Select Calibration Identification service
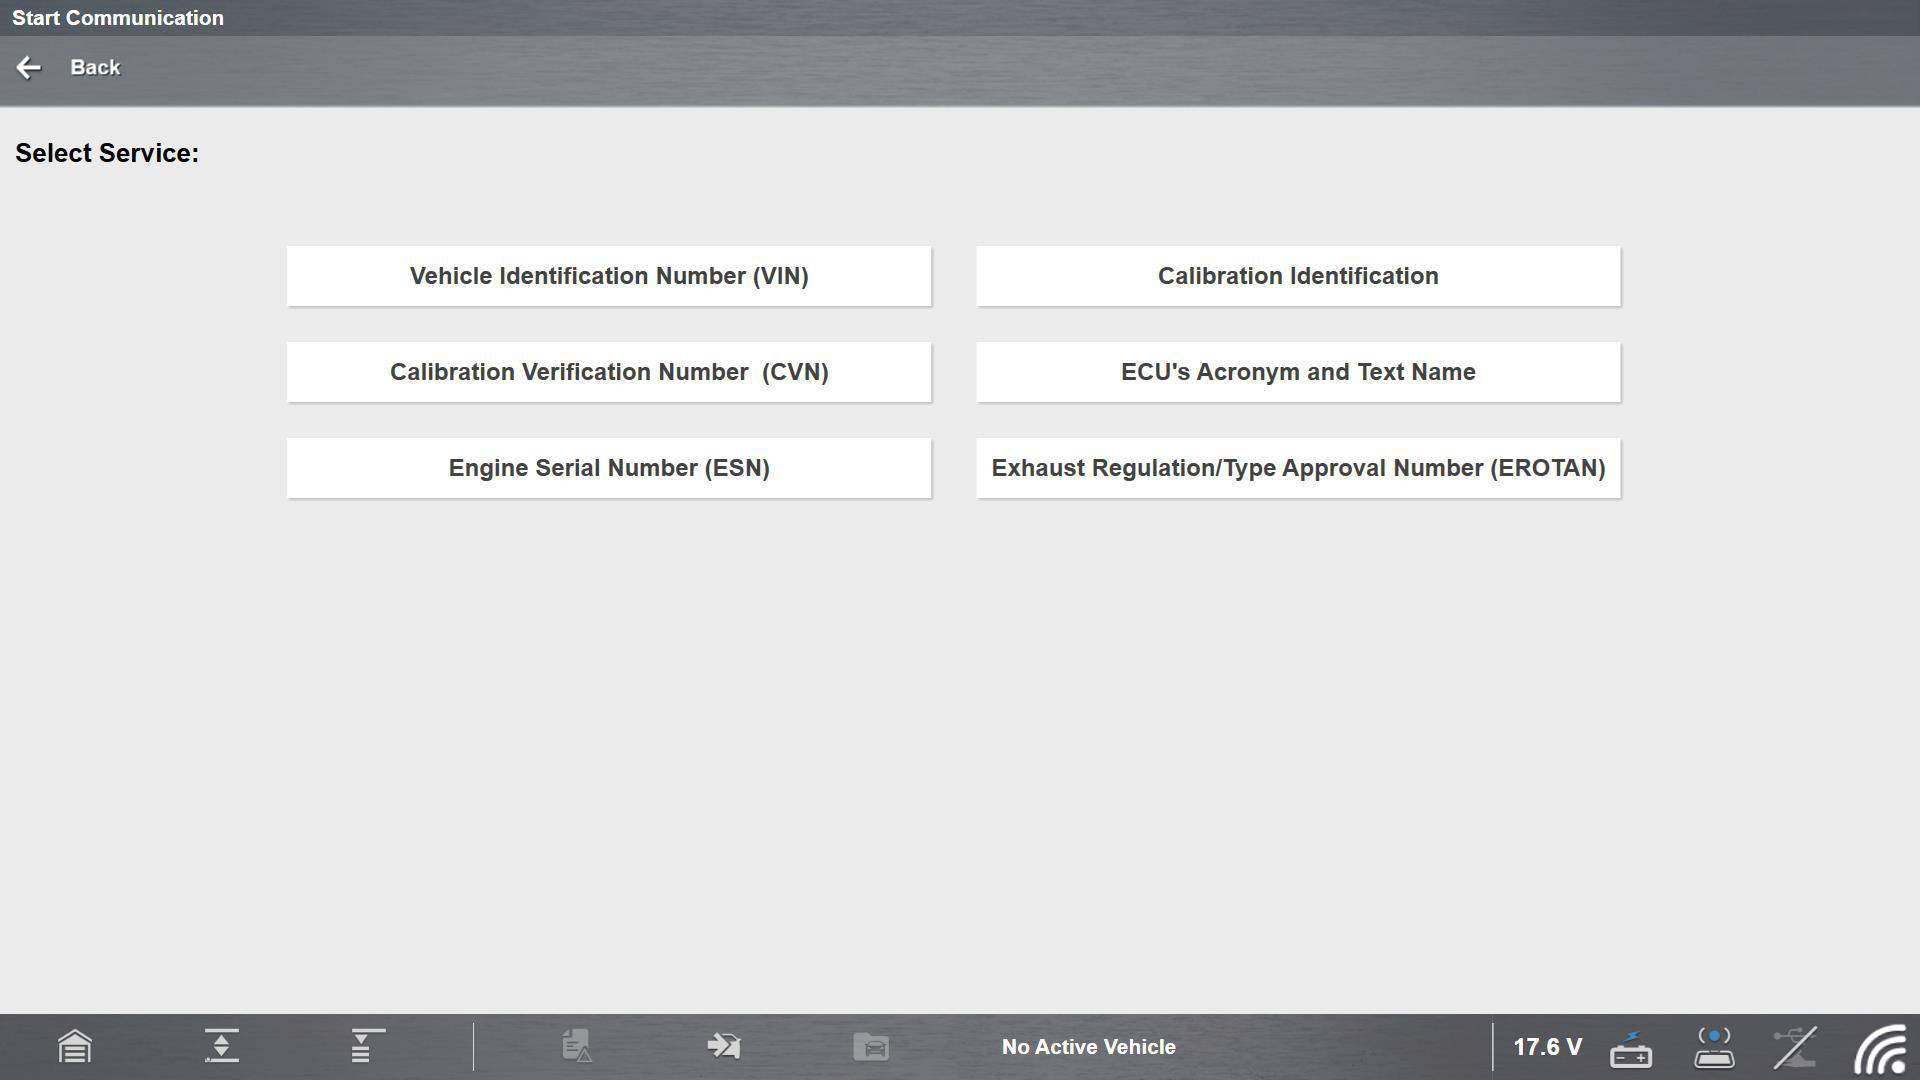The width and height of the screenshot is (1920, 1080). 1298,276
